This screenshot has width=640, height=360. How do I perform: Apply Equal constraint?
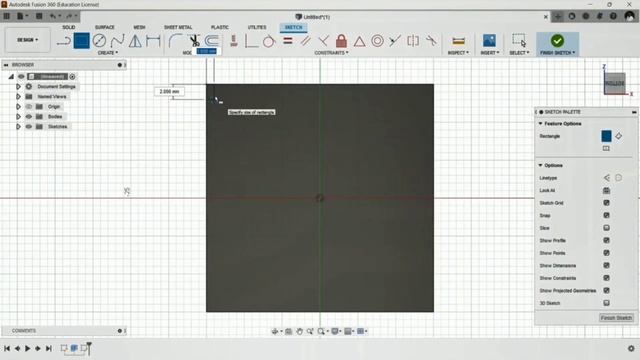[288, 41]
